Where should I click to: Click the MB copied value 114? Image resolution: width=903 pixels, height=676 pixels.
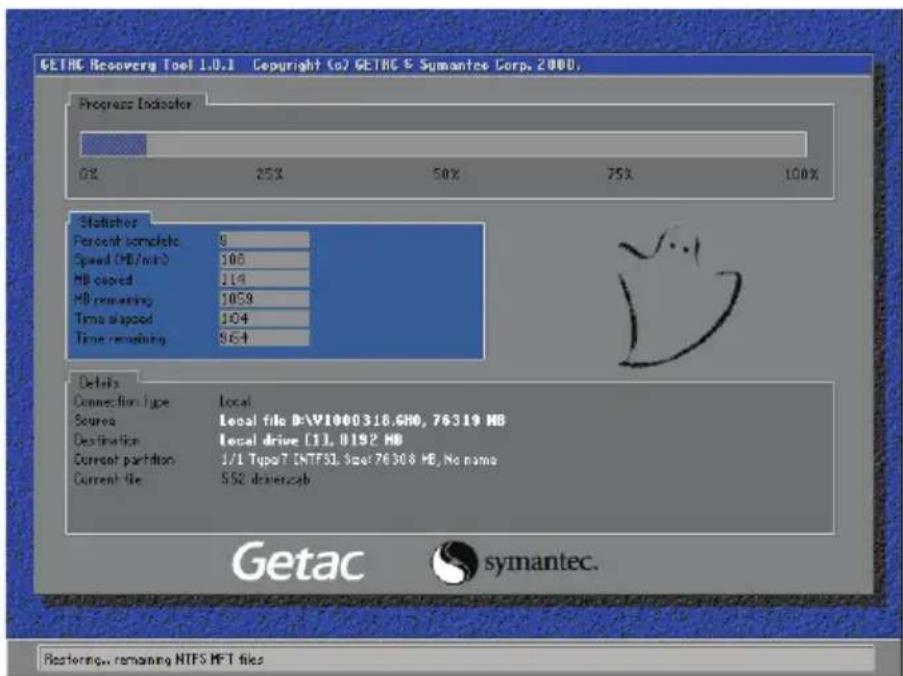[x=264, y=279]
